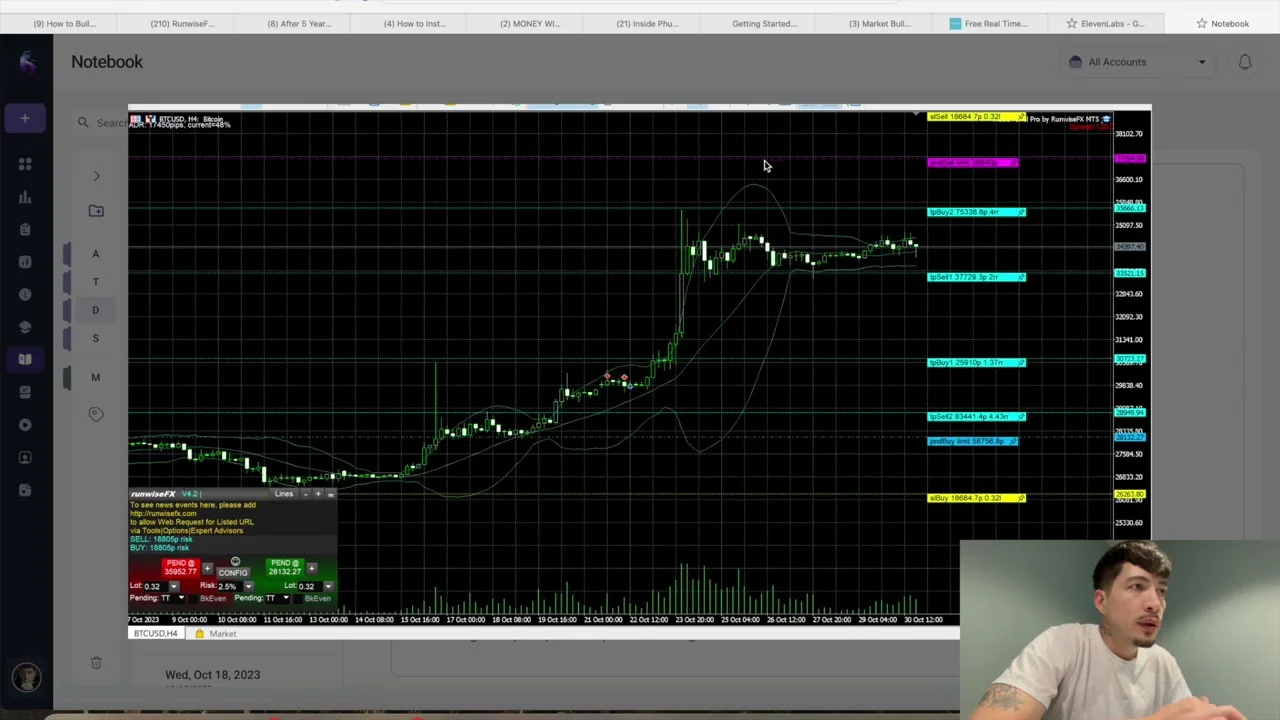Open the Notebook book icon in sidebar
Viewport: 1280px width, 720px height.
[25, 359]
